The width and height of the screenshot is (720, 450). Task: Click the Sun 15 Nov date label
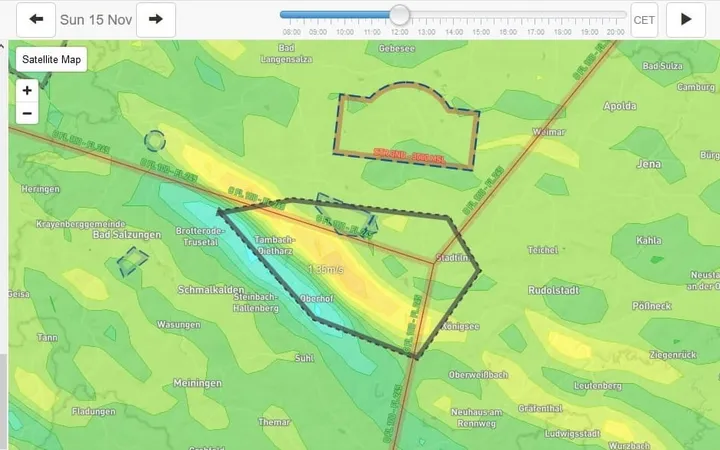pyautogui.click(x=96, y=20)
